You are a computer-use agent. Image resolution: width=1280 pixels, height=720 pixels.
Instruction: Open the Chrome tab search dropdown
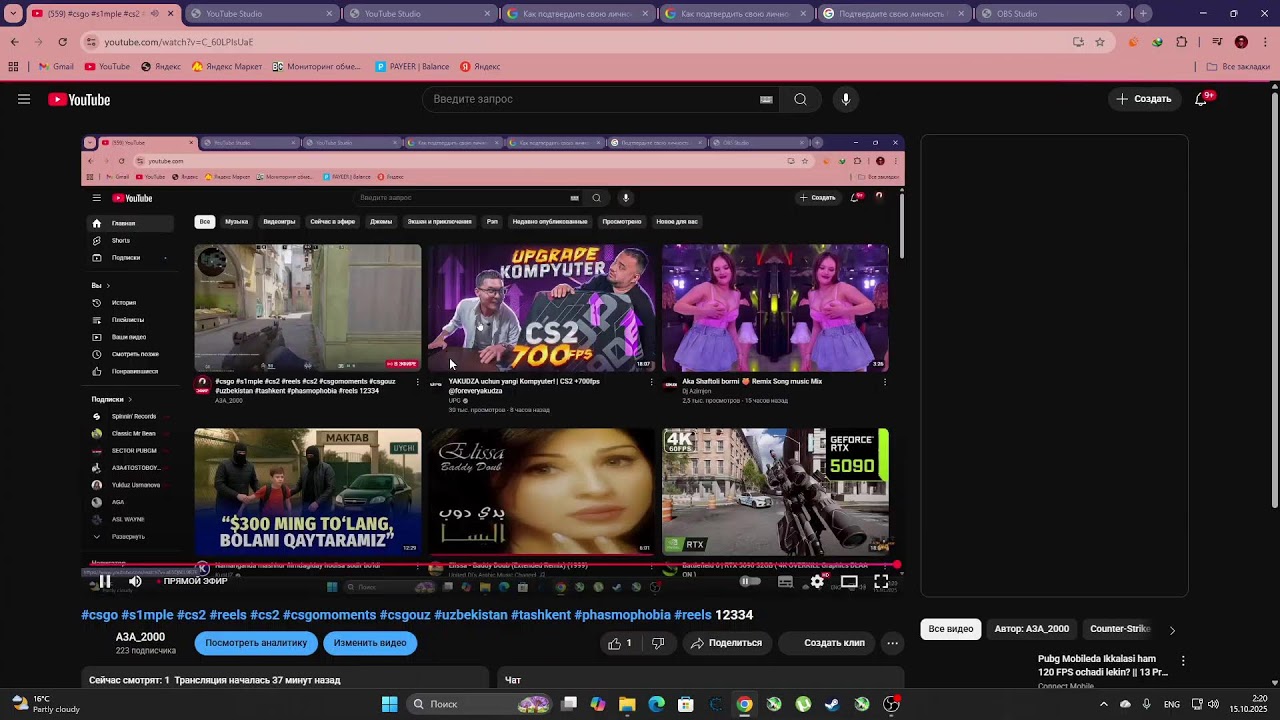click(x=13, y=14)
